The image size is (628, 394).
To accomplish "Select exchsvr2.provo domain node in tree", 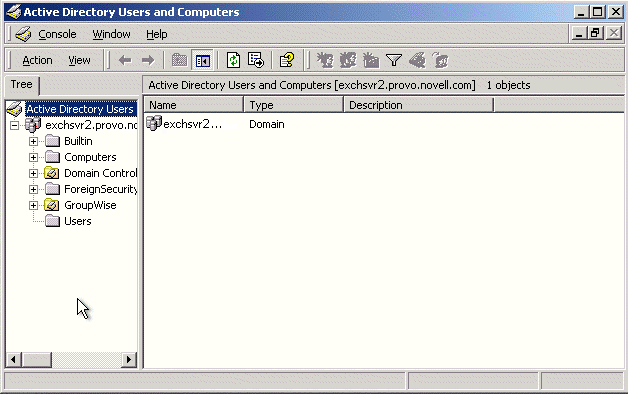I will (x=91, y=125).
